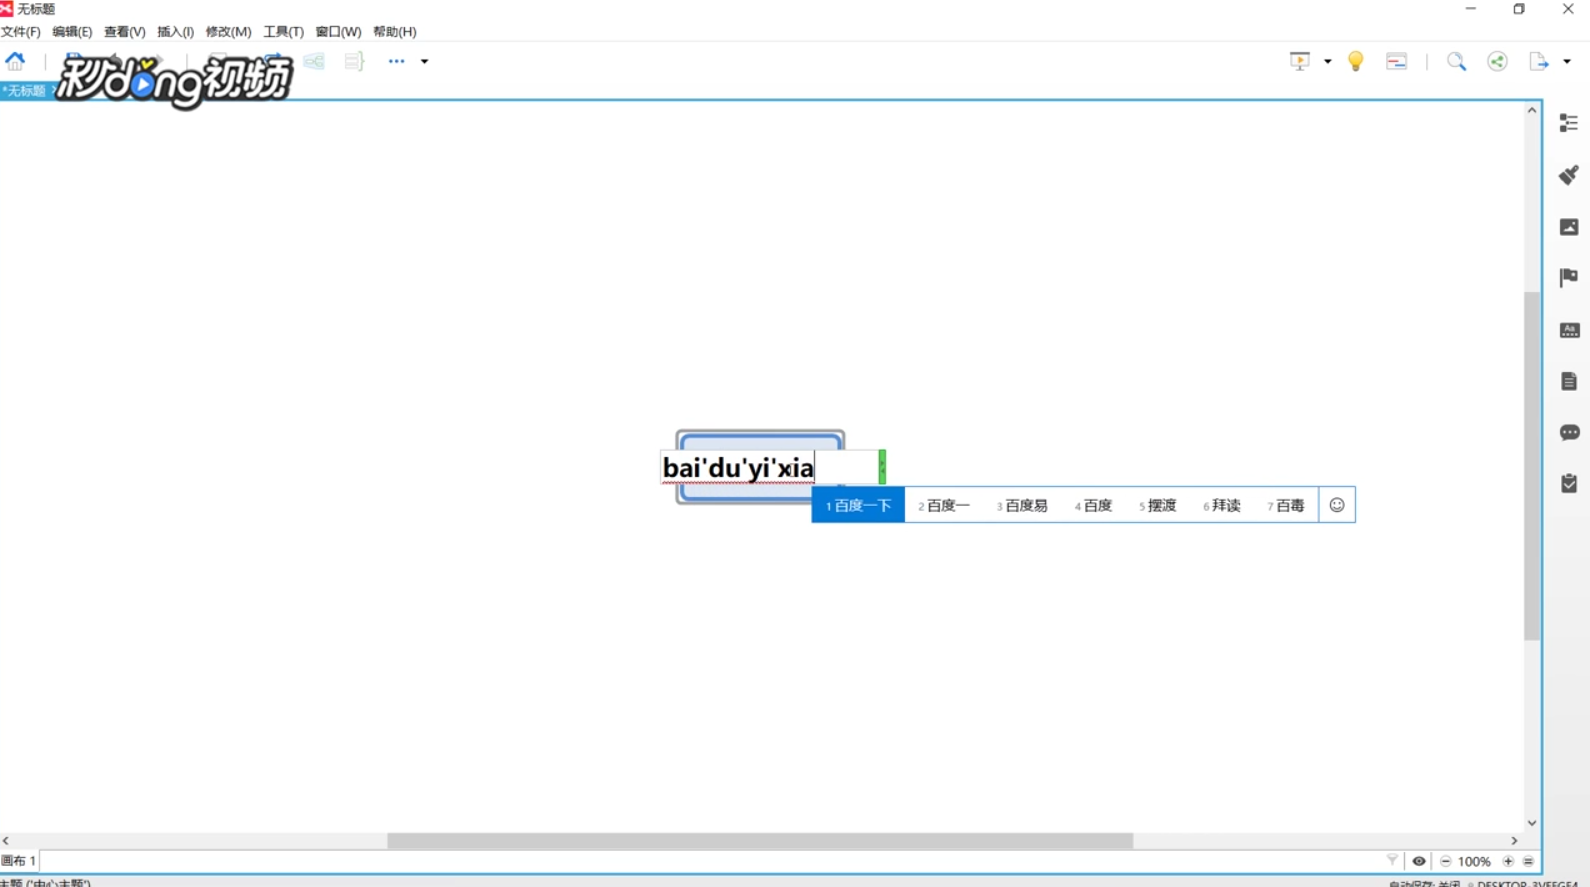Open the 修改(M) menu
This screenshot has height=887, width=1590.
coord(228,32)
